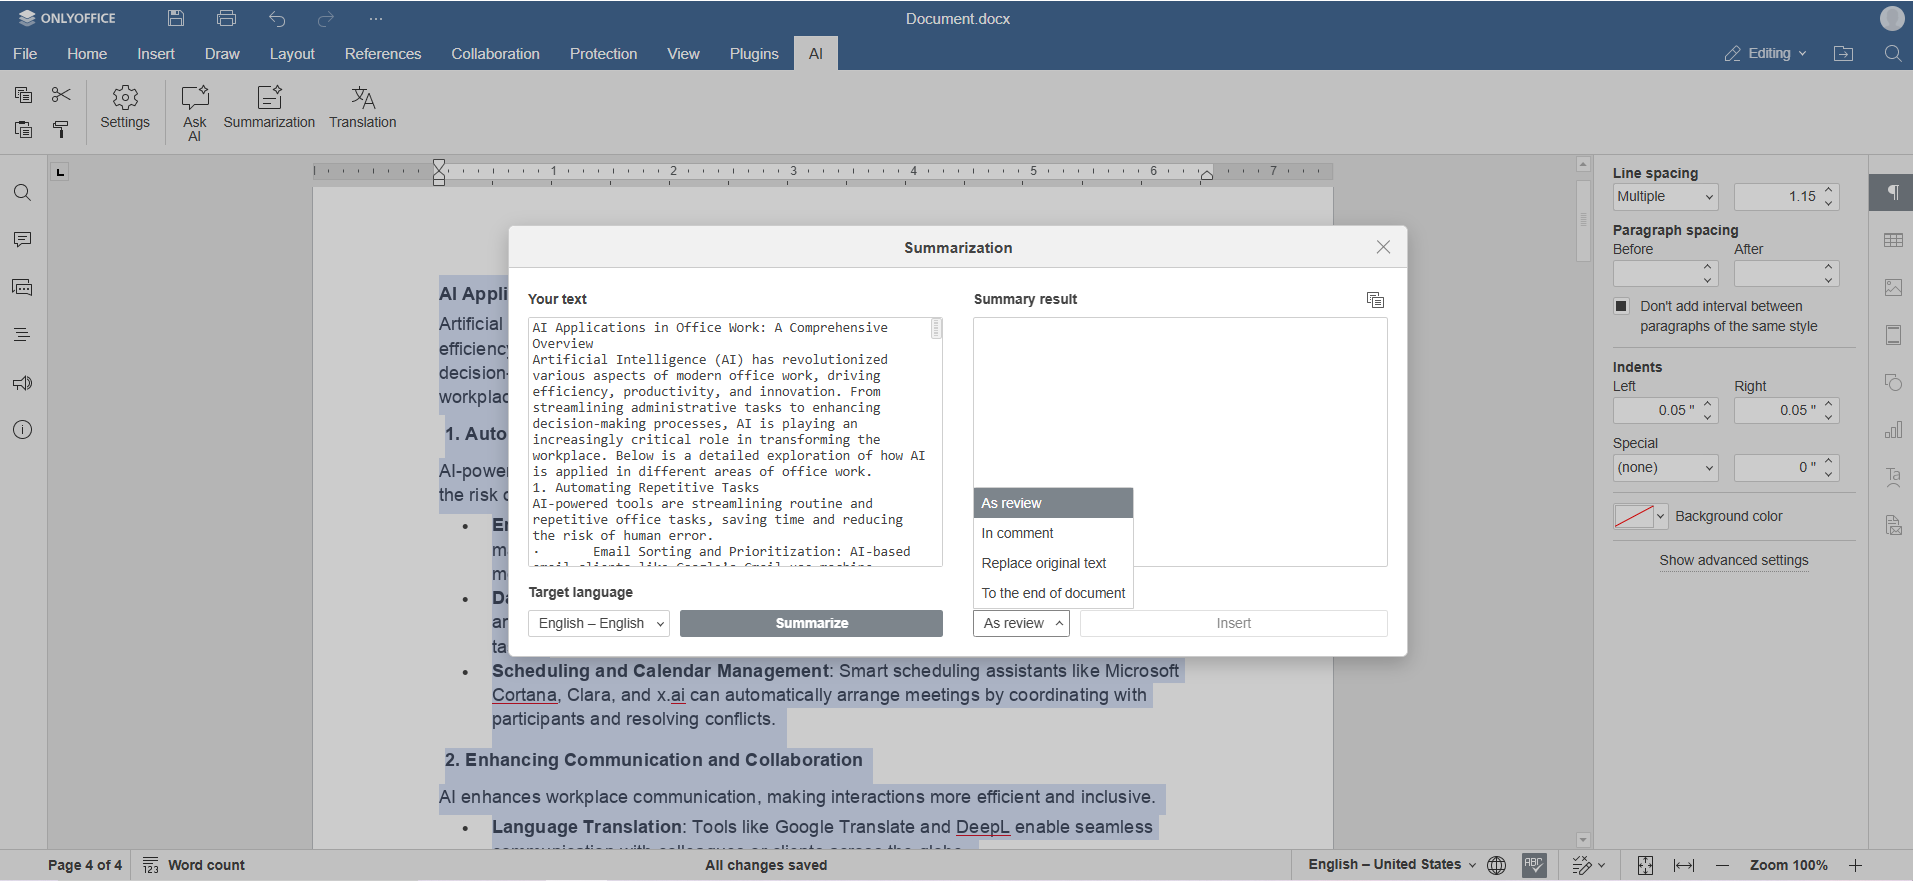
Task: Set the document language via the globe icon
Action: 1496,865
